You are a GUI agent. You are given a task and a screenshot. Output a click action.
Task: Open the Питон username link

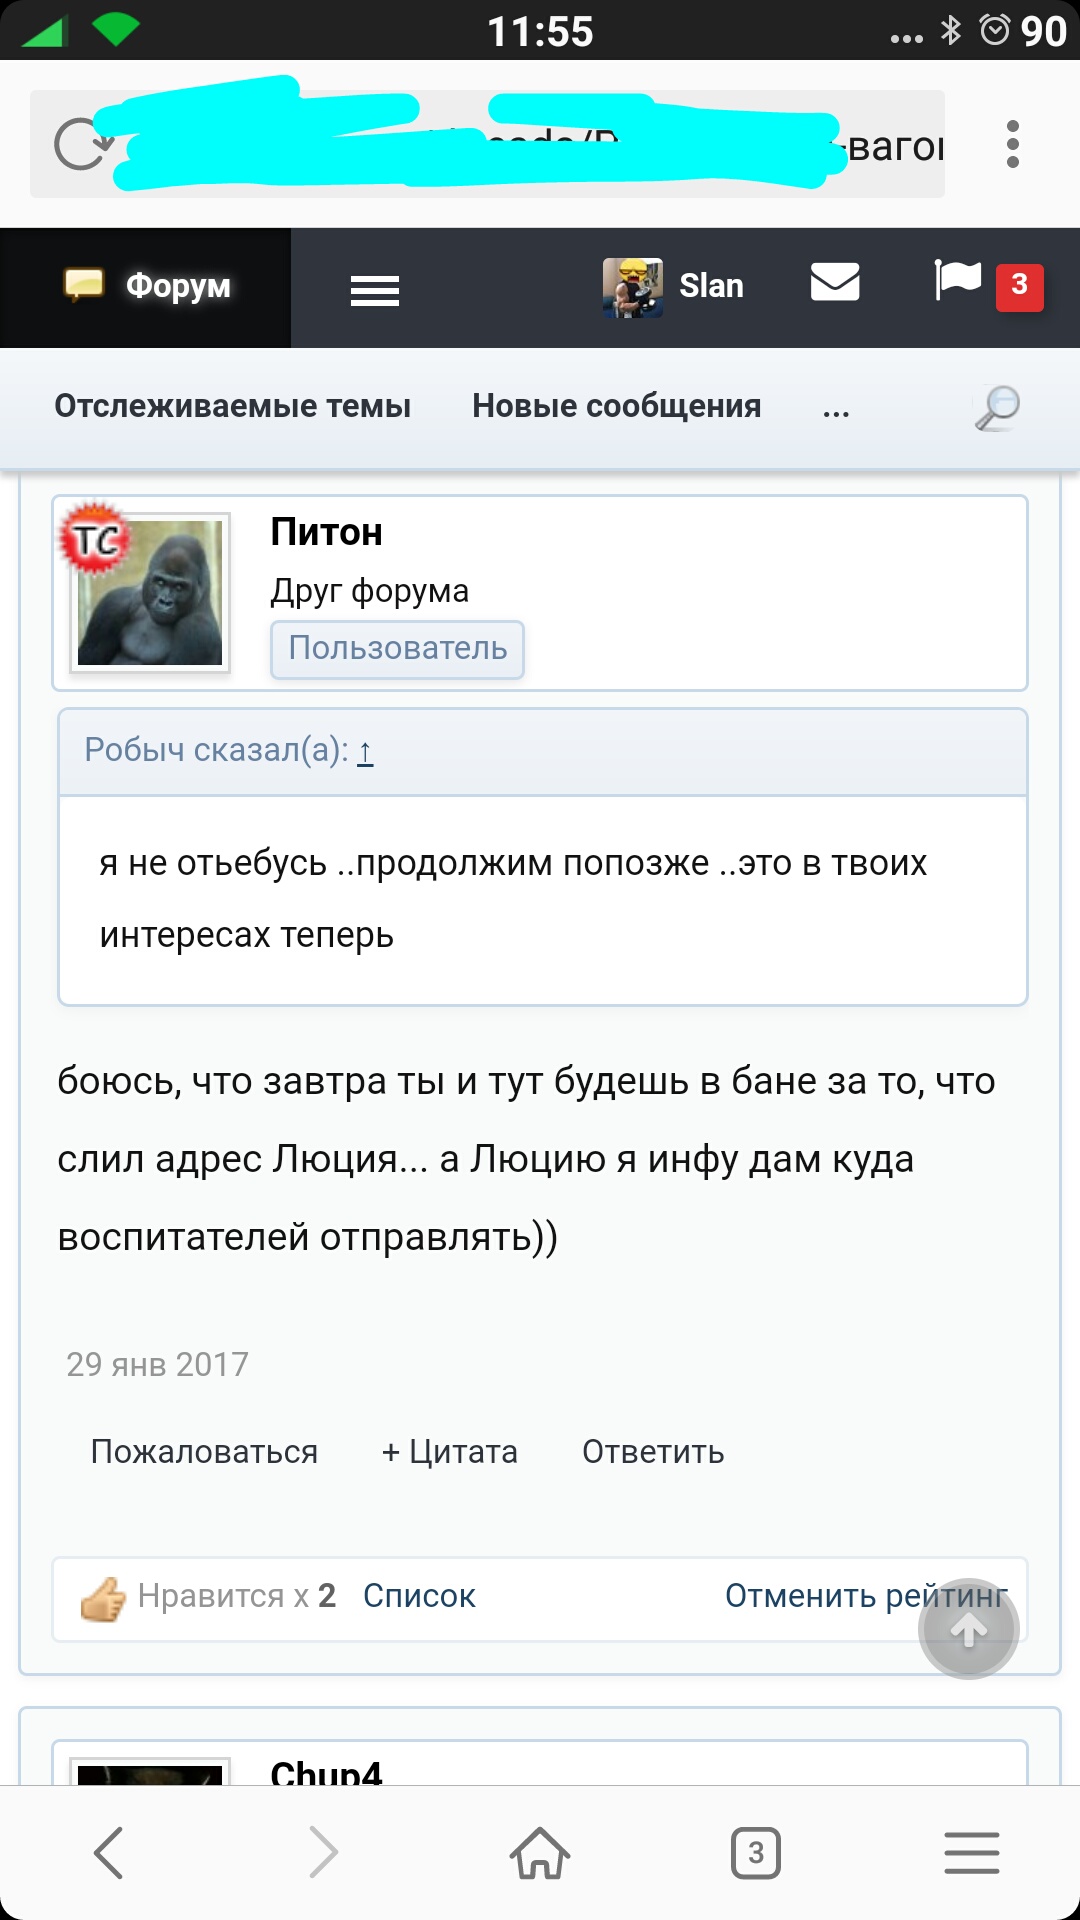326,532
